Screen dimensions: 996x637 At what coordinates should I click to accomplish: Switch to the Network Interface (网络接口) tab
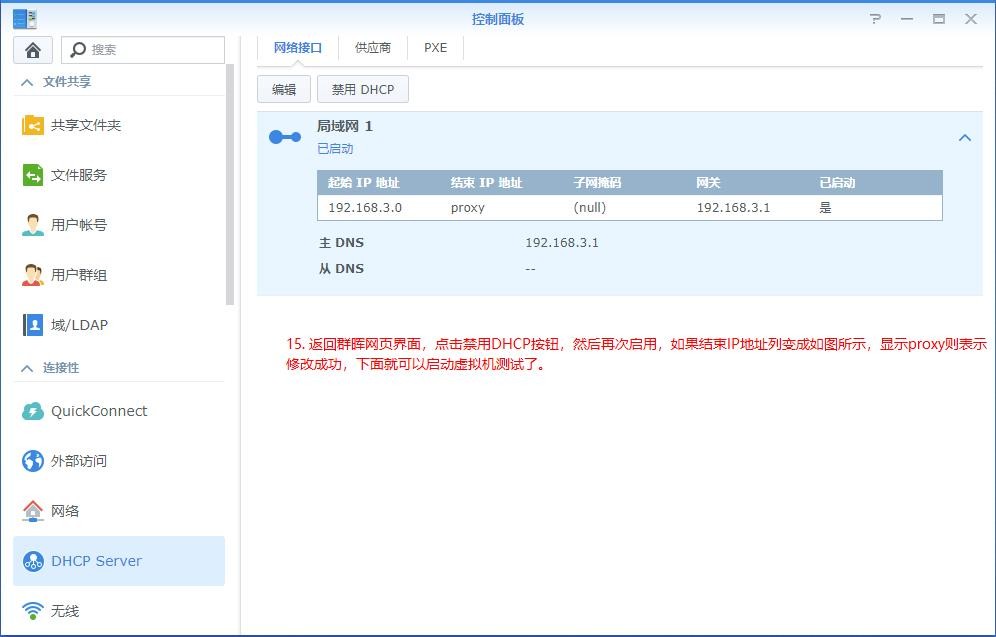point(298,48)
